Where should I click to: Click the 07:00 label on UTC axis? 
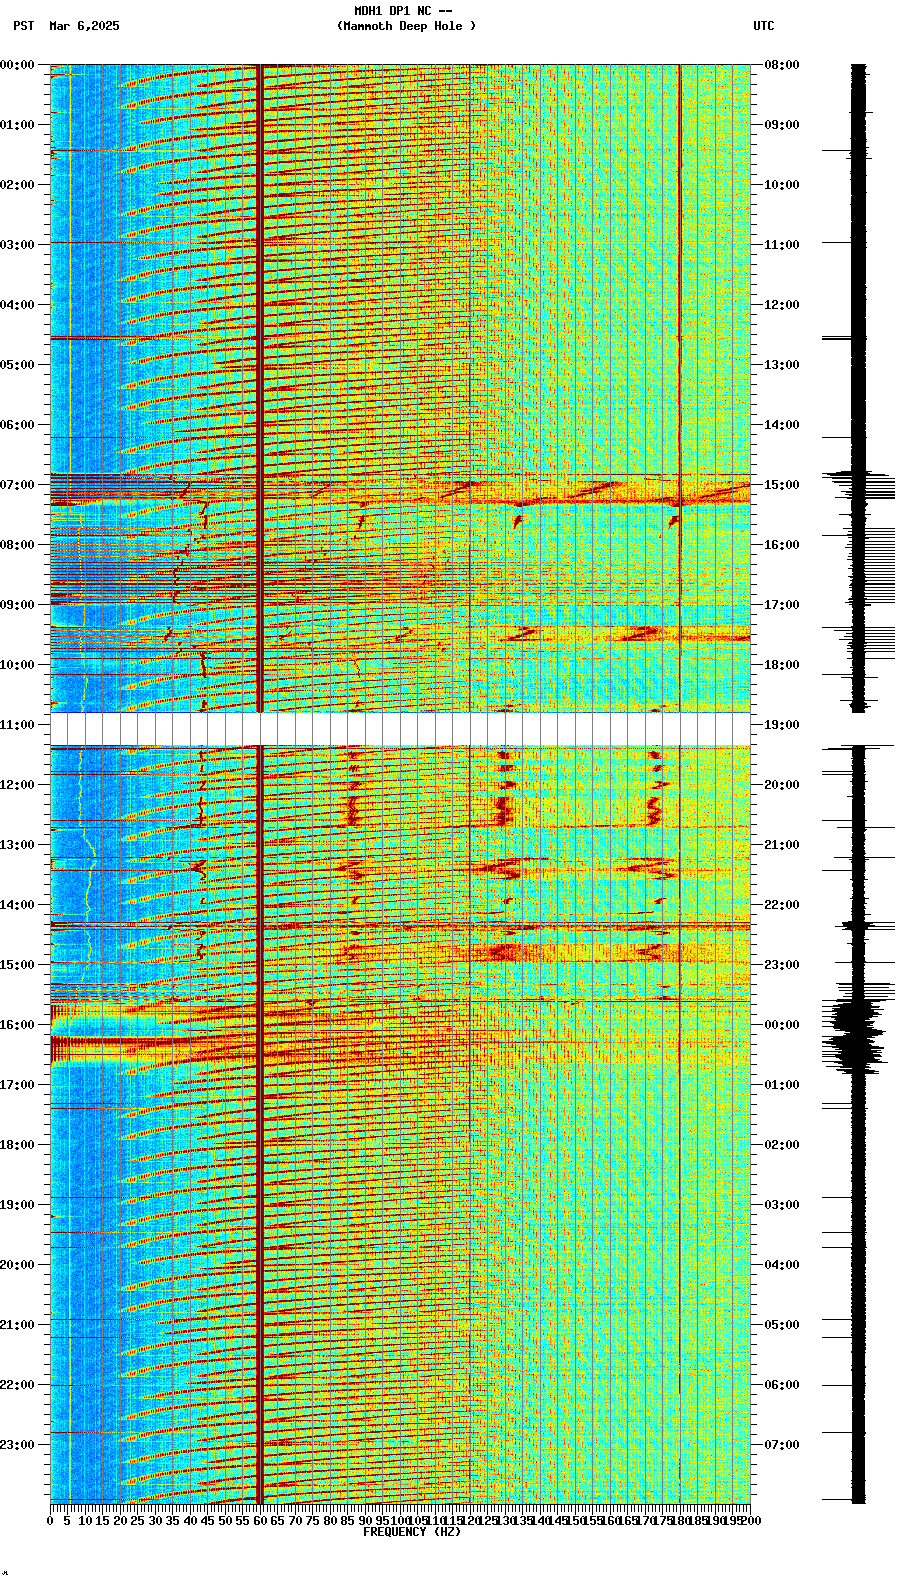tap(782, 1445)
